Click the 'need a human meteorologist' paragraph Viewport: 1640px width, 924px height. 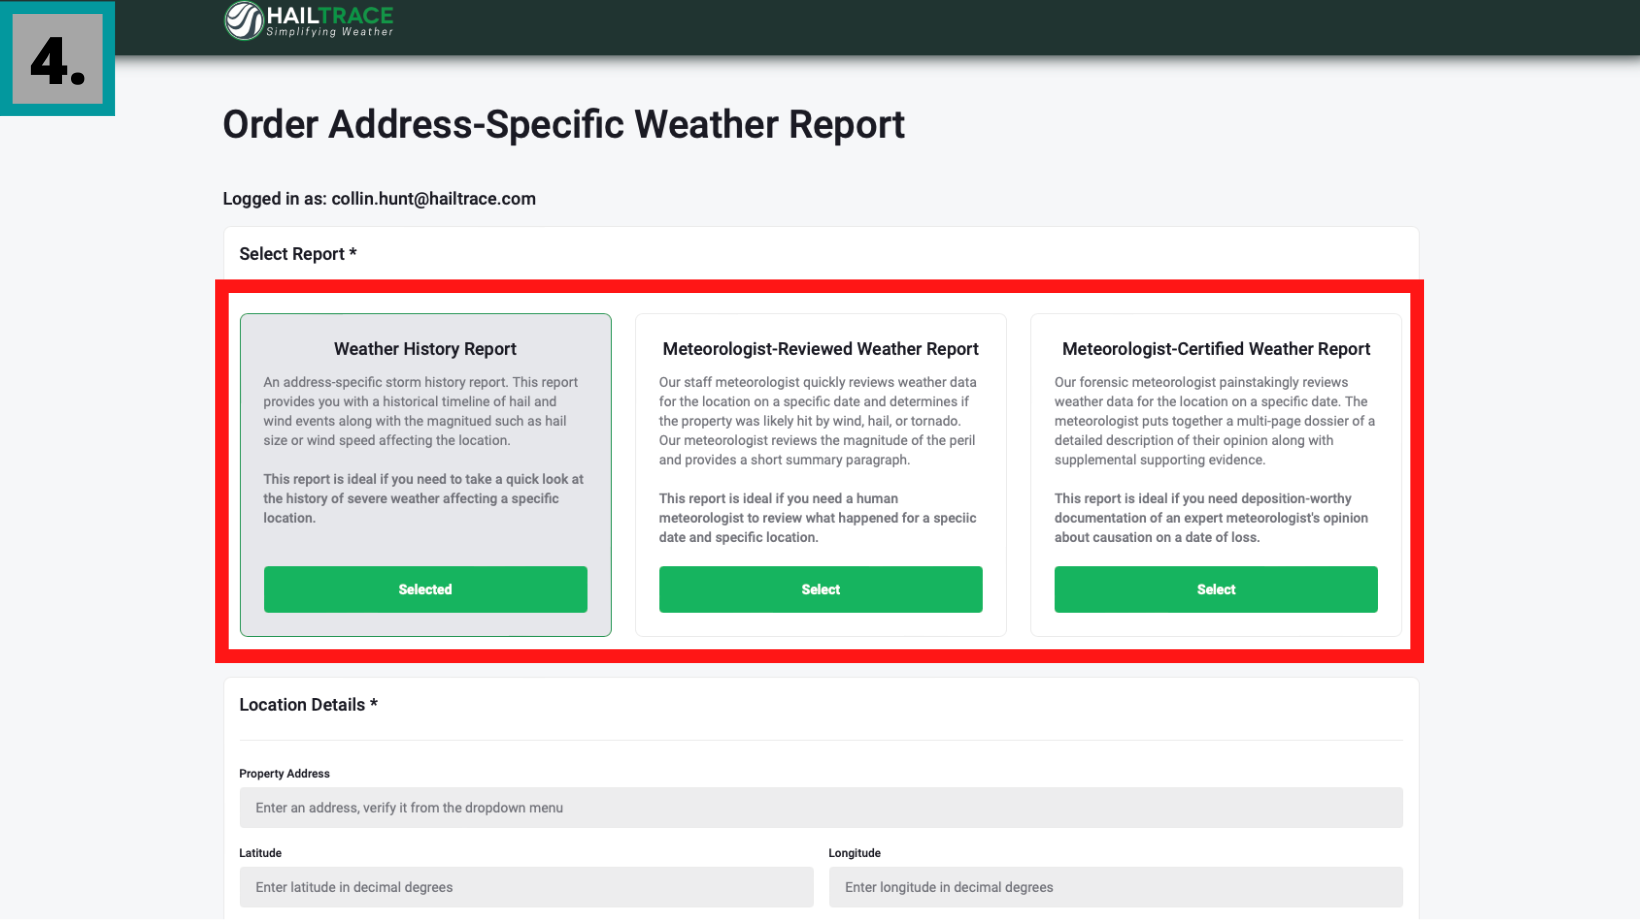point(817,518)
